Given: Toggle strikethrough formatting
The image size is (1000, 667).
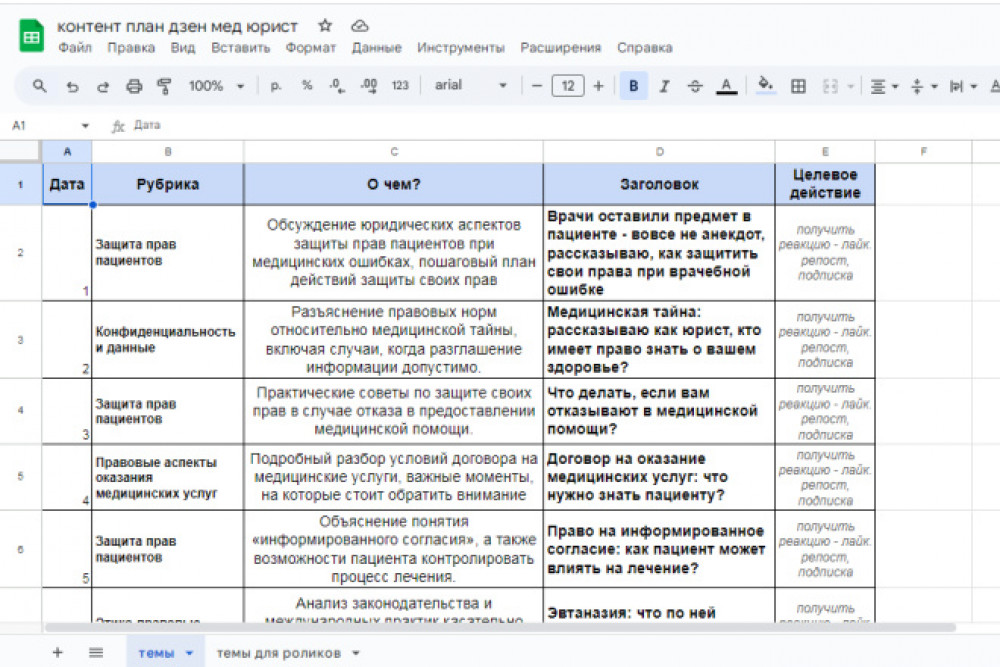Looking at the screenshot, I should pyautogui.click(x=695, y=86).
